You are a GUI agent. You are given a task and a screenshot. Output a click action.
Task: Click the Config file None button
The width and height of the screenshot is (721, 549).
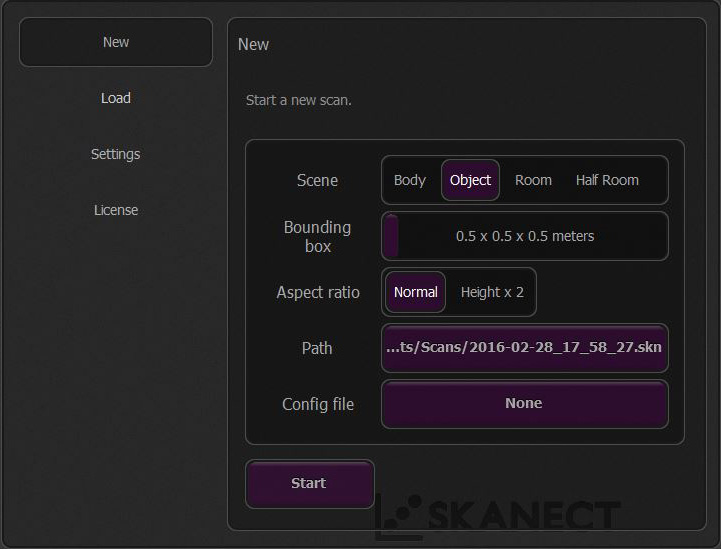[x=525, y=404]
